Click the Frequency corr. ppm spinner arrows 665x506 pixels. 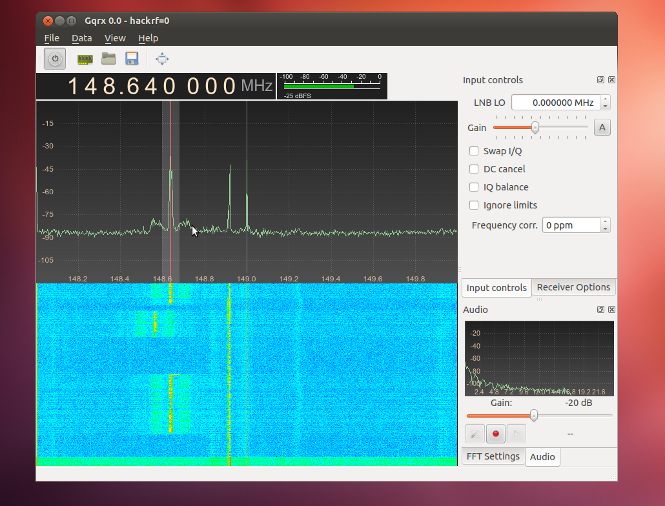tap(605, 225)
